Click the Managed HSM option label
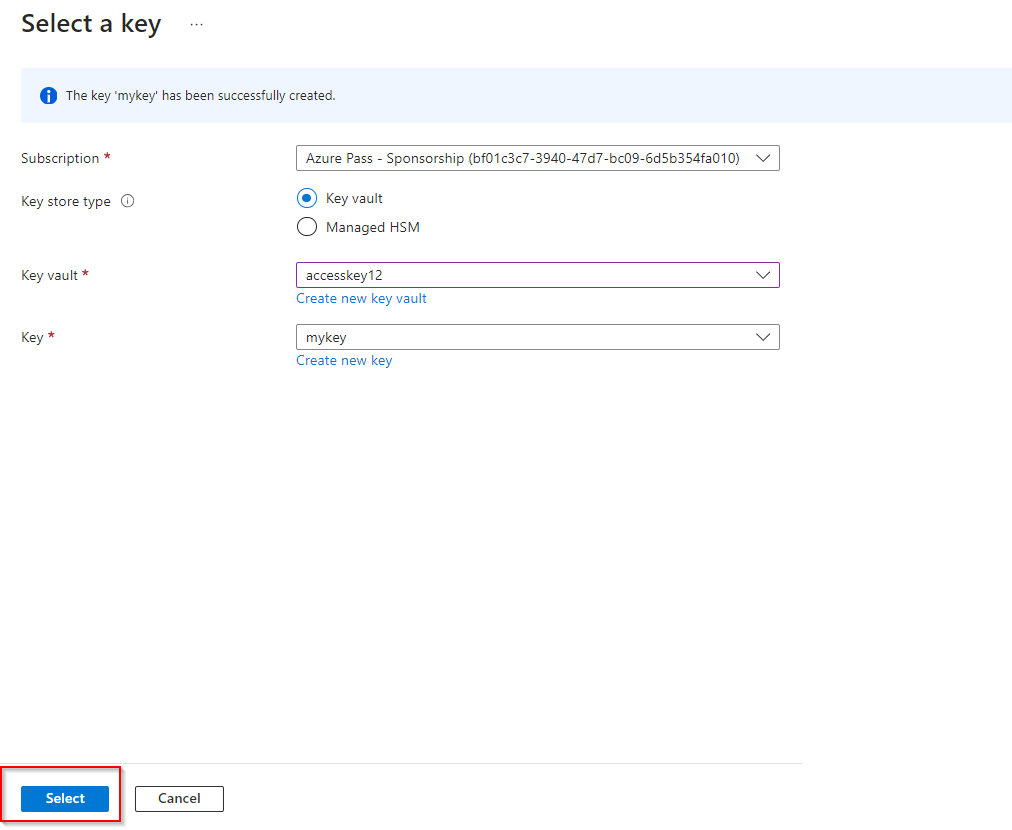 [372, 227]
